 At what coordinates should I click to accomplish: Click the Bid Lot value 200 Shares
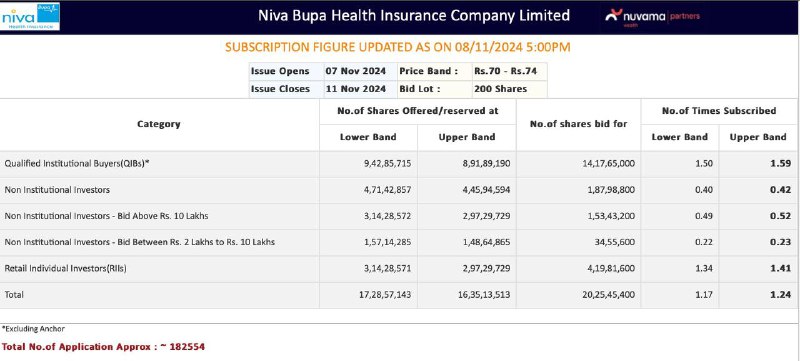coord(500,89)
